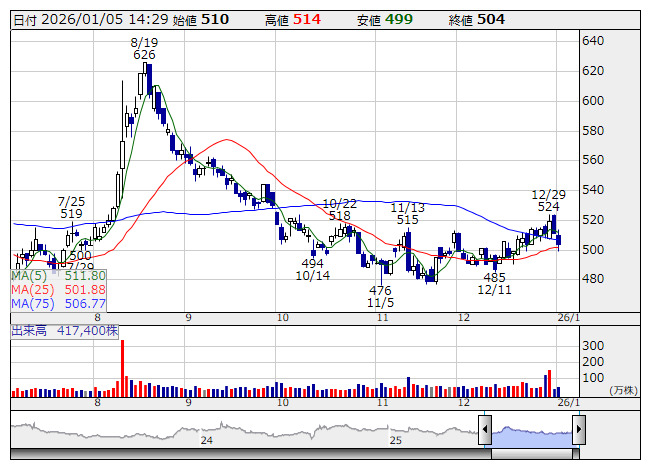
Task: Click the MA(5) legend entry
Action: (x=58, y=275)
